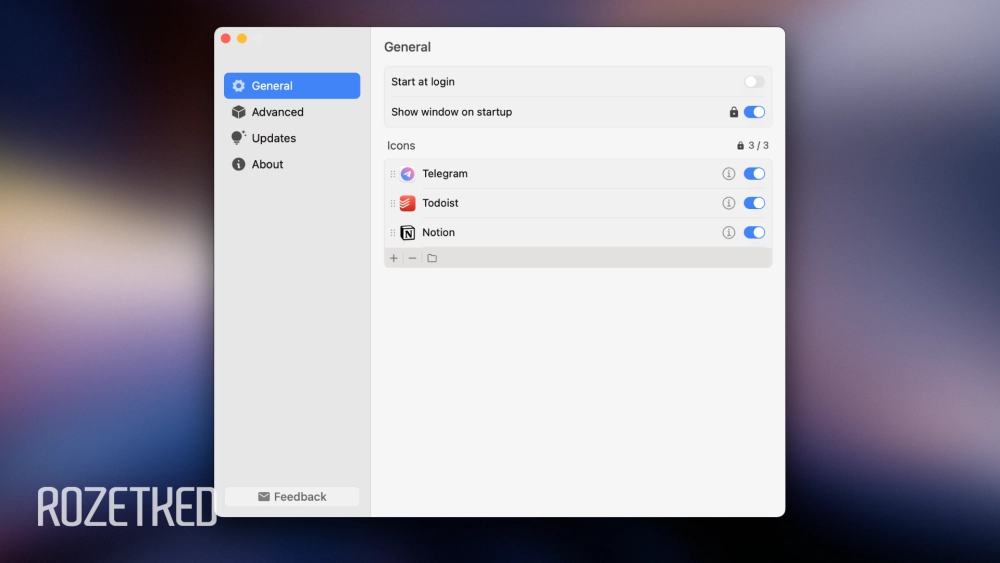
Task: Switch off the Notion toggle
Action: (754, 233)
